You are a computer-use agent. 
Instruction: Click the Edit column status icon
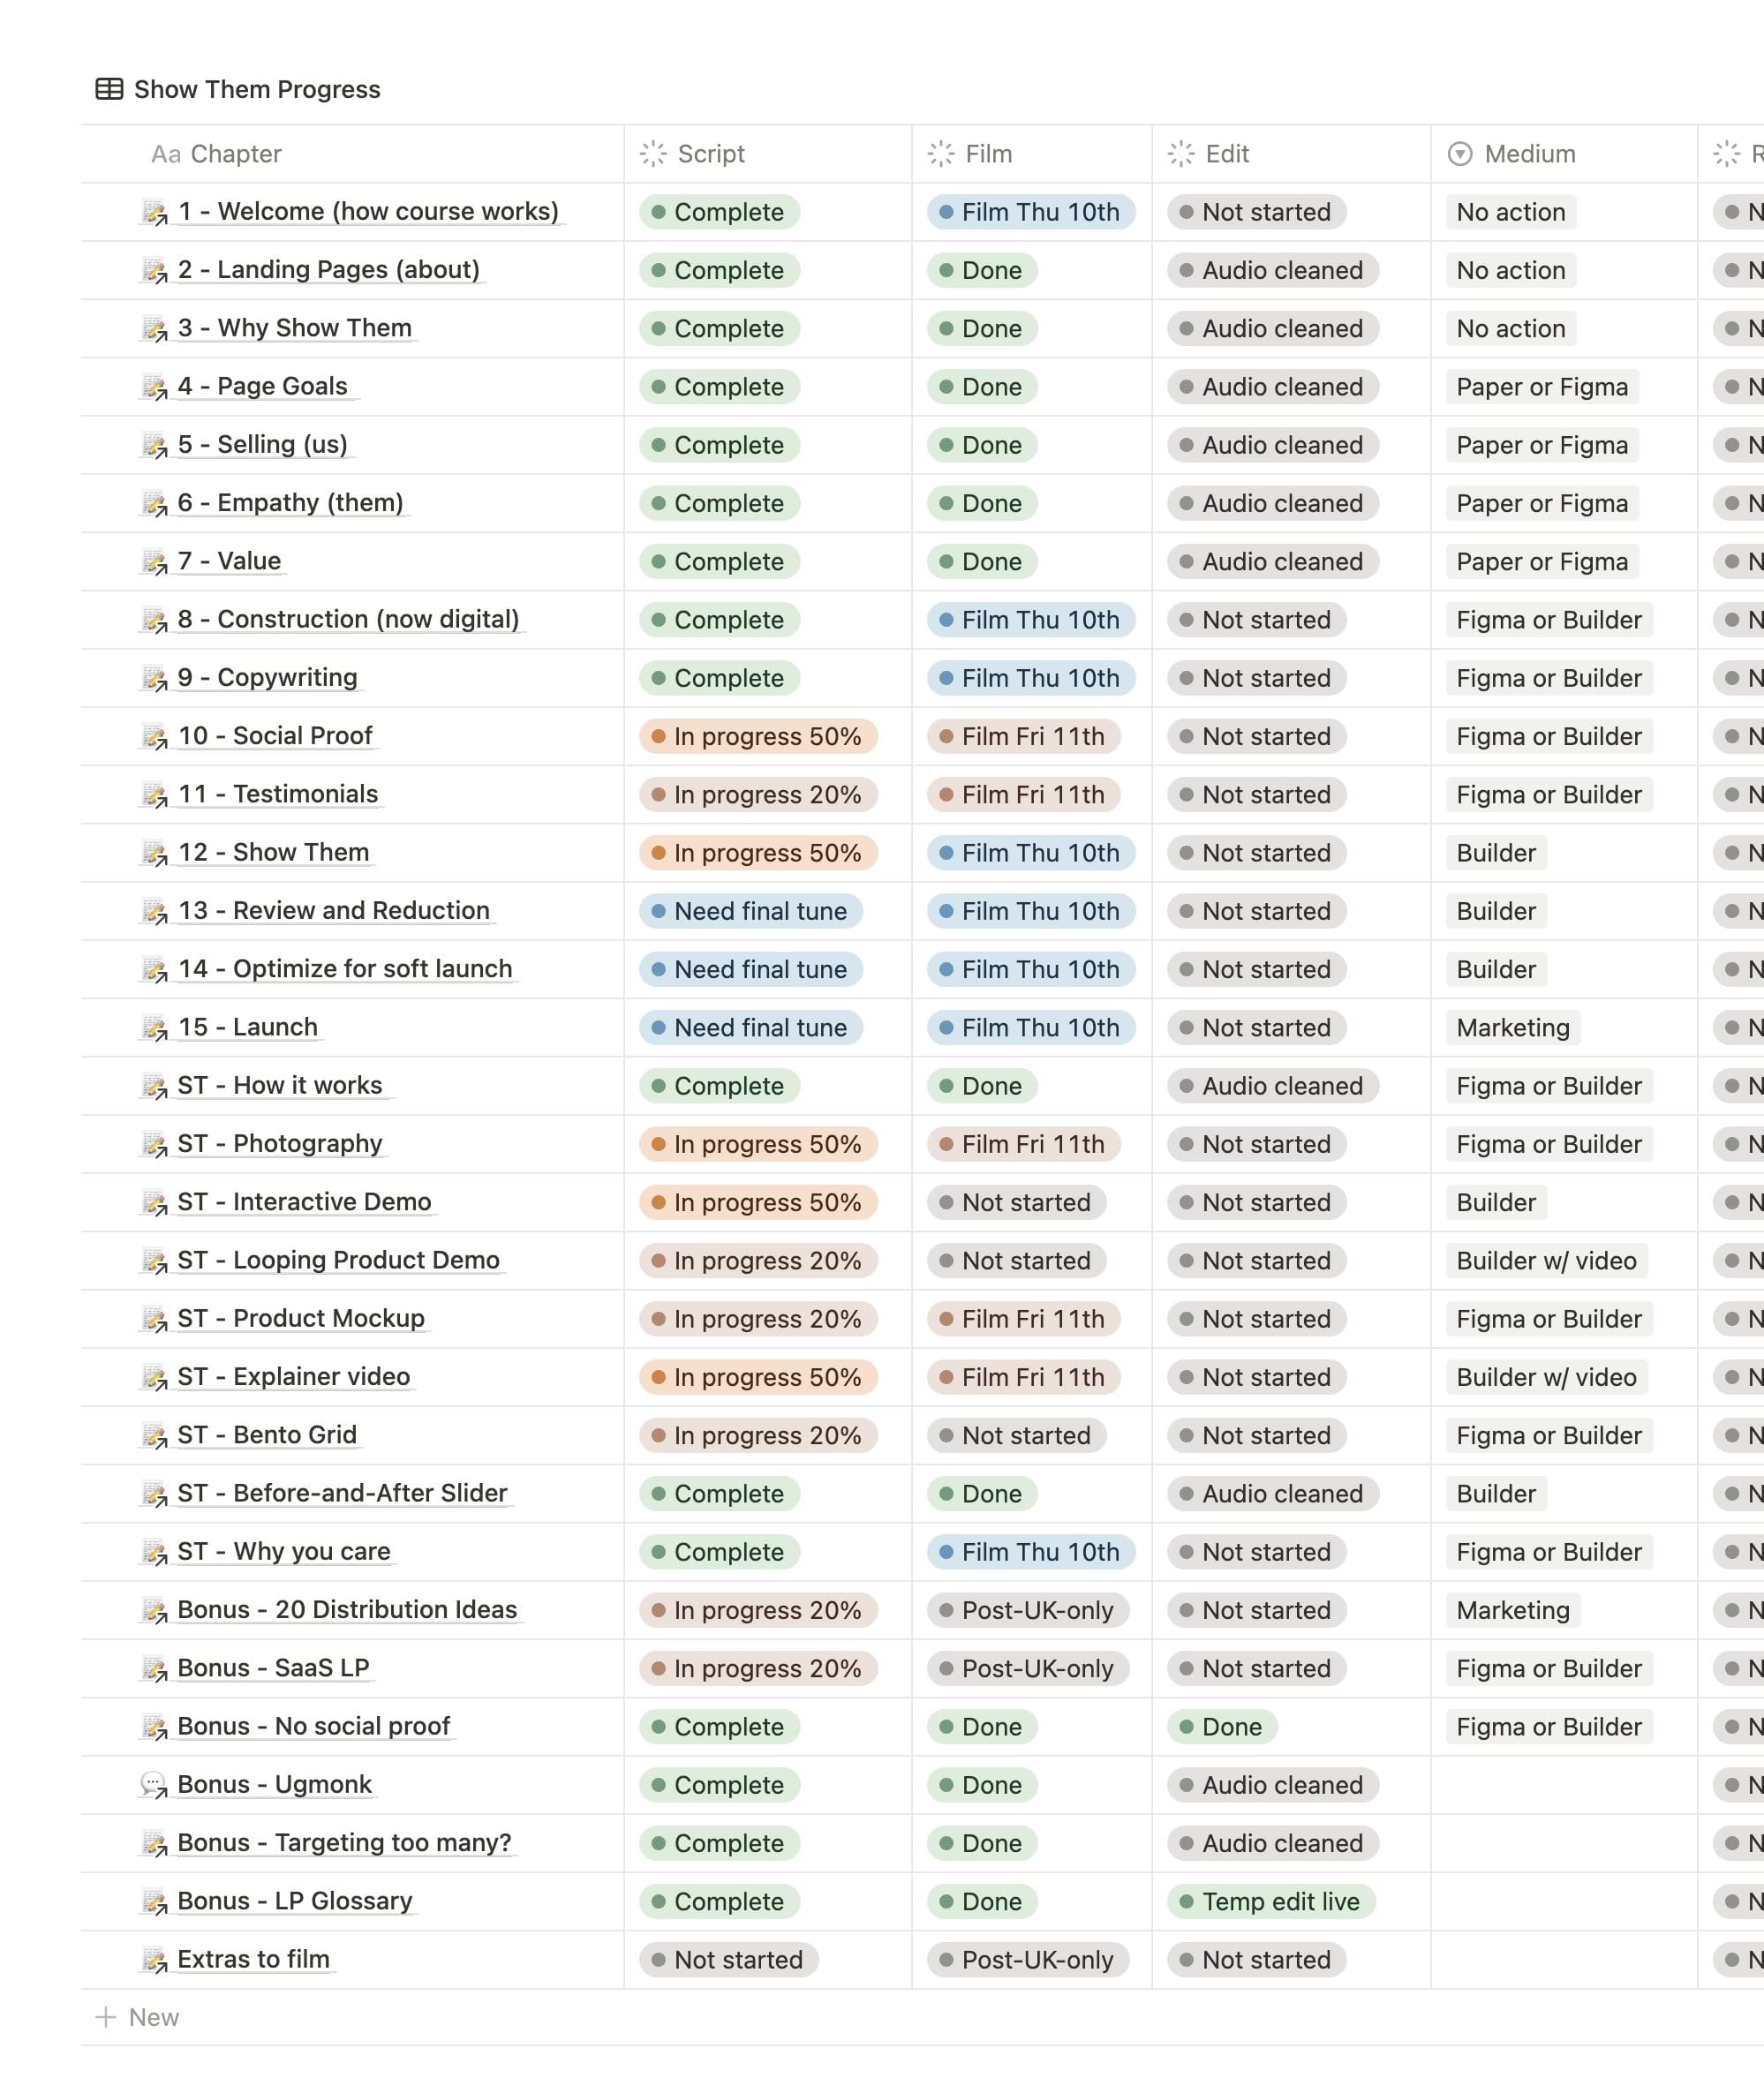coord(1181,153)
